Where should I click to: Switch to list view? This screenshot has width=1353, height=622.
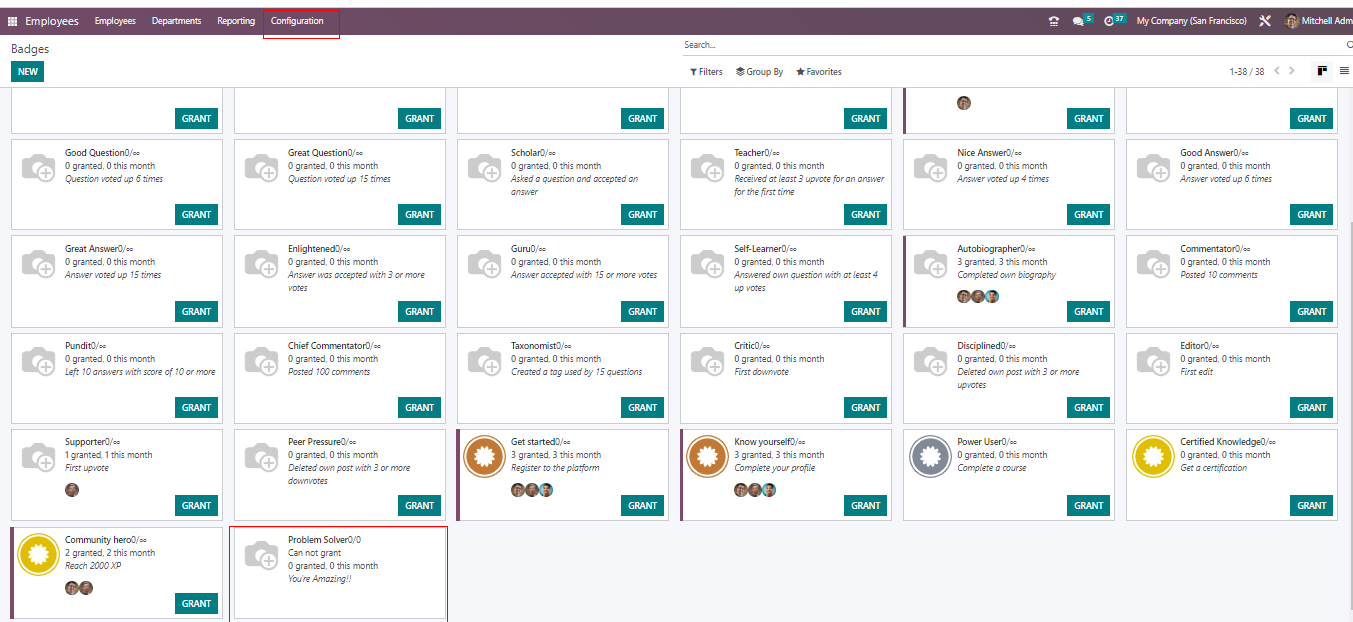point(1344,71)
